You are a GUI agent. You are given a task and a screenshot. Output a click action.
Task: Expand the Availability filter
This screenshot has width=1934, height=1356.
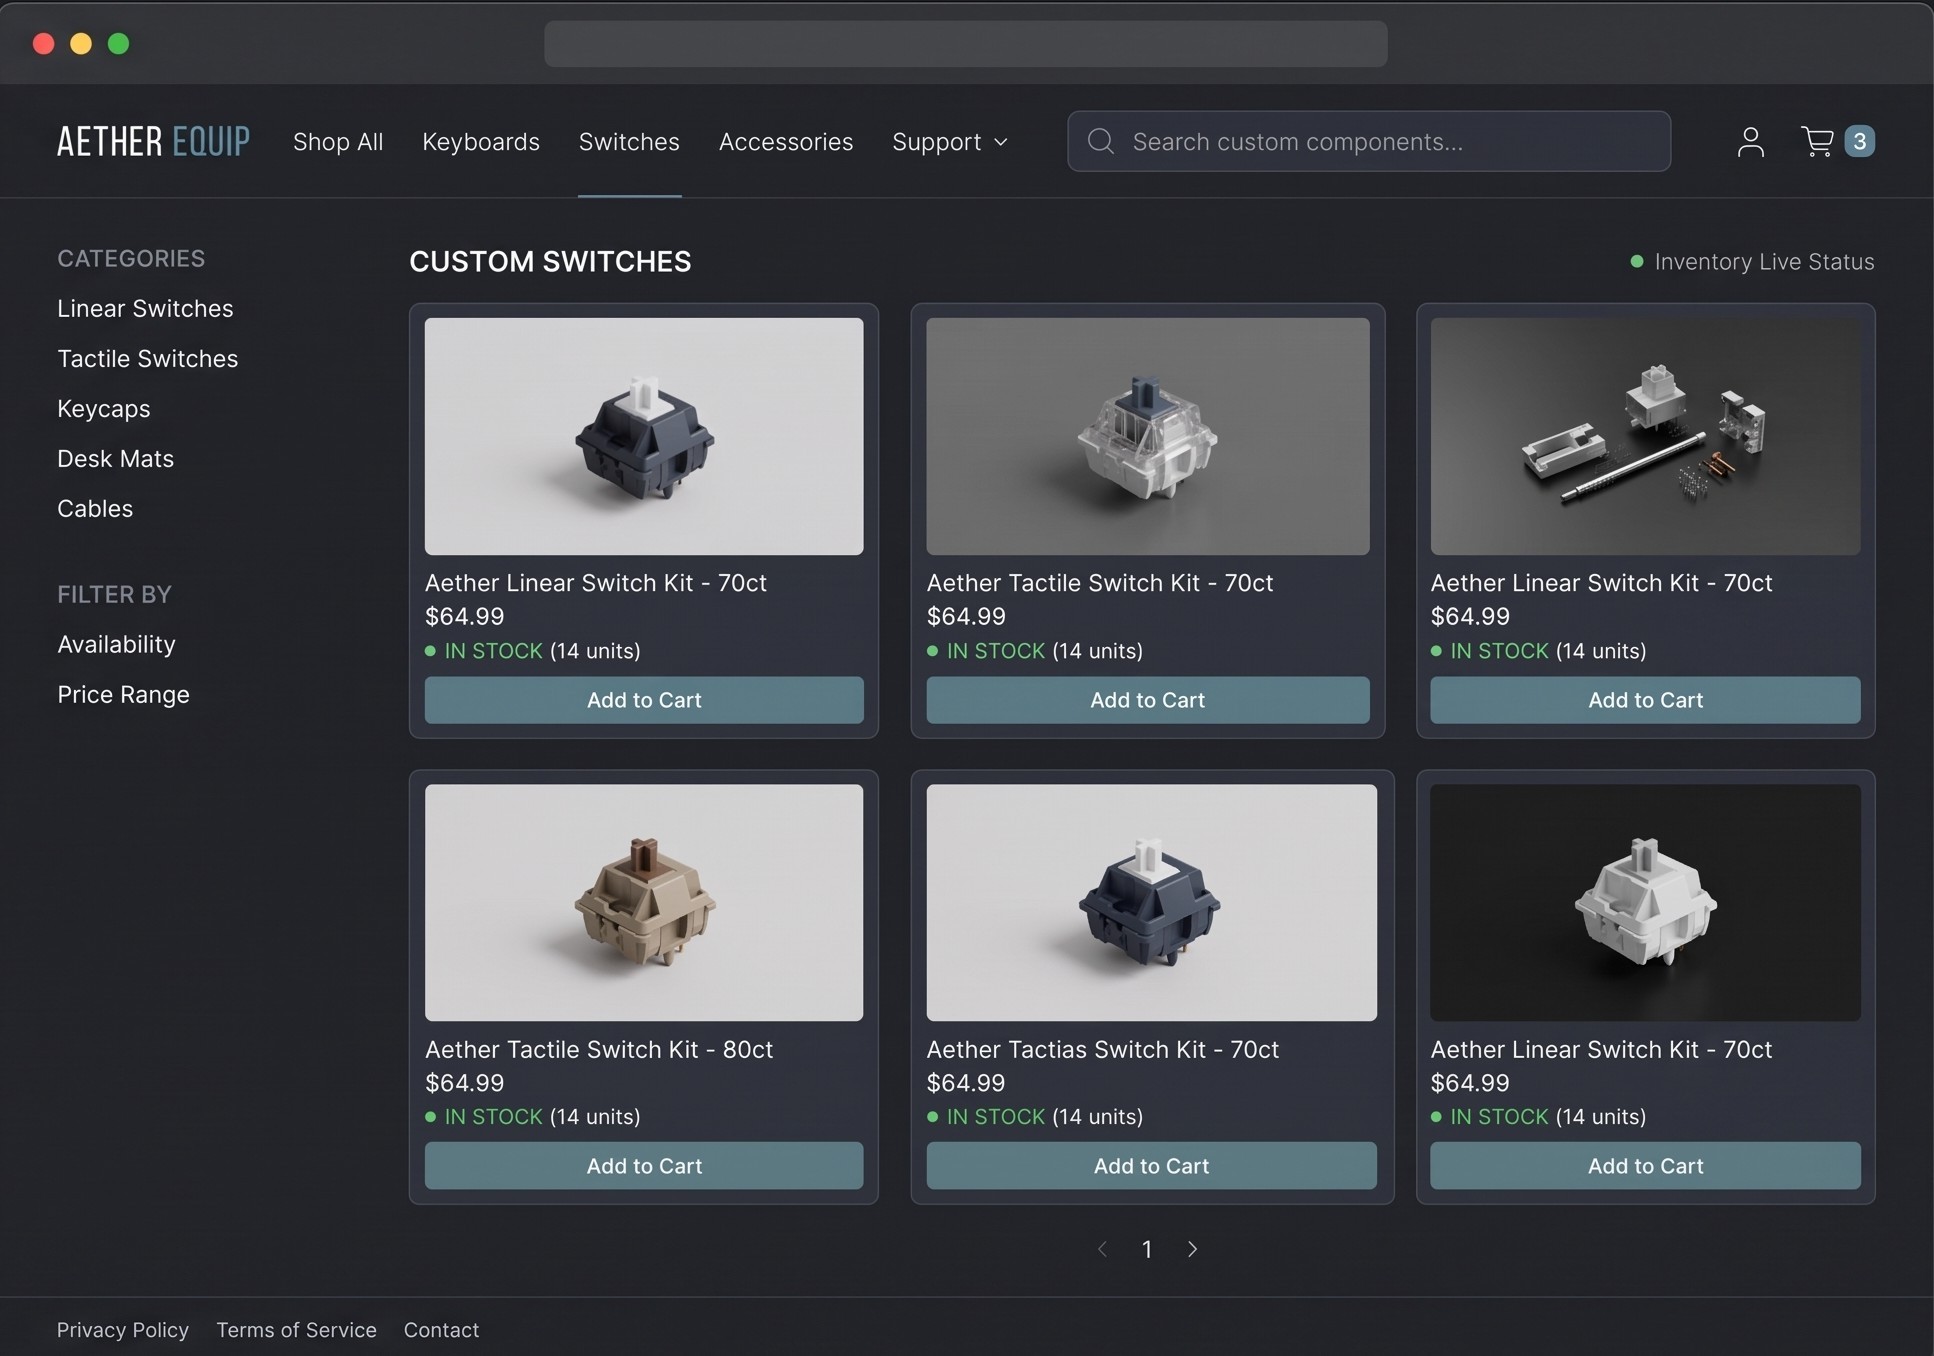[x=116, y=644]
